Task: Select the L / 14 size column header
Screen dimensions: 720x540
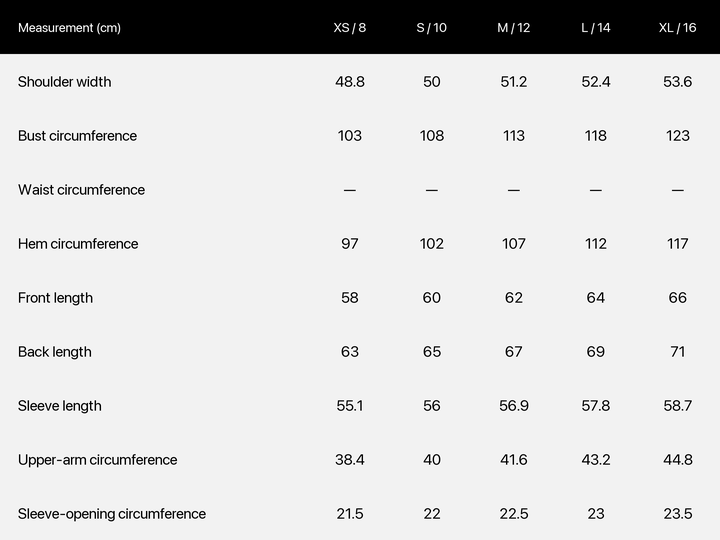Action: (596, 28)
